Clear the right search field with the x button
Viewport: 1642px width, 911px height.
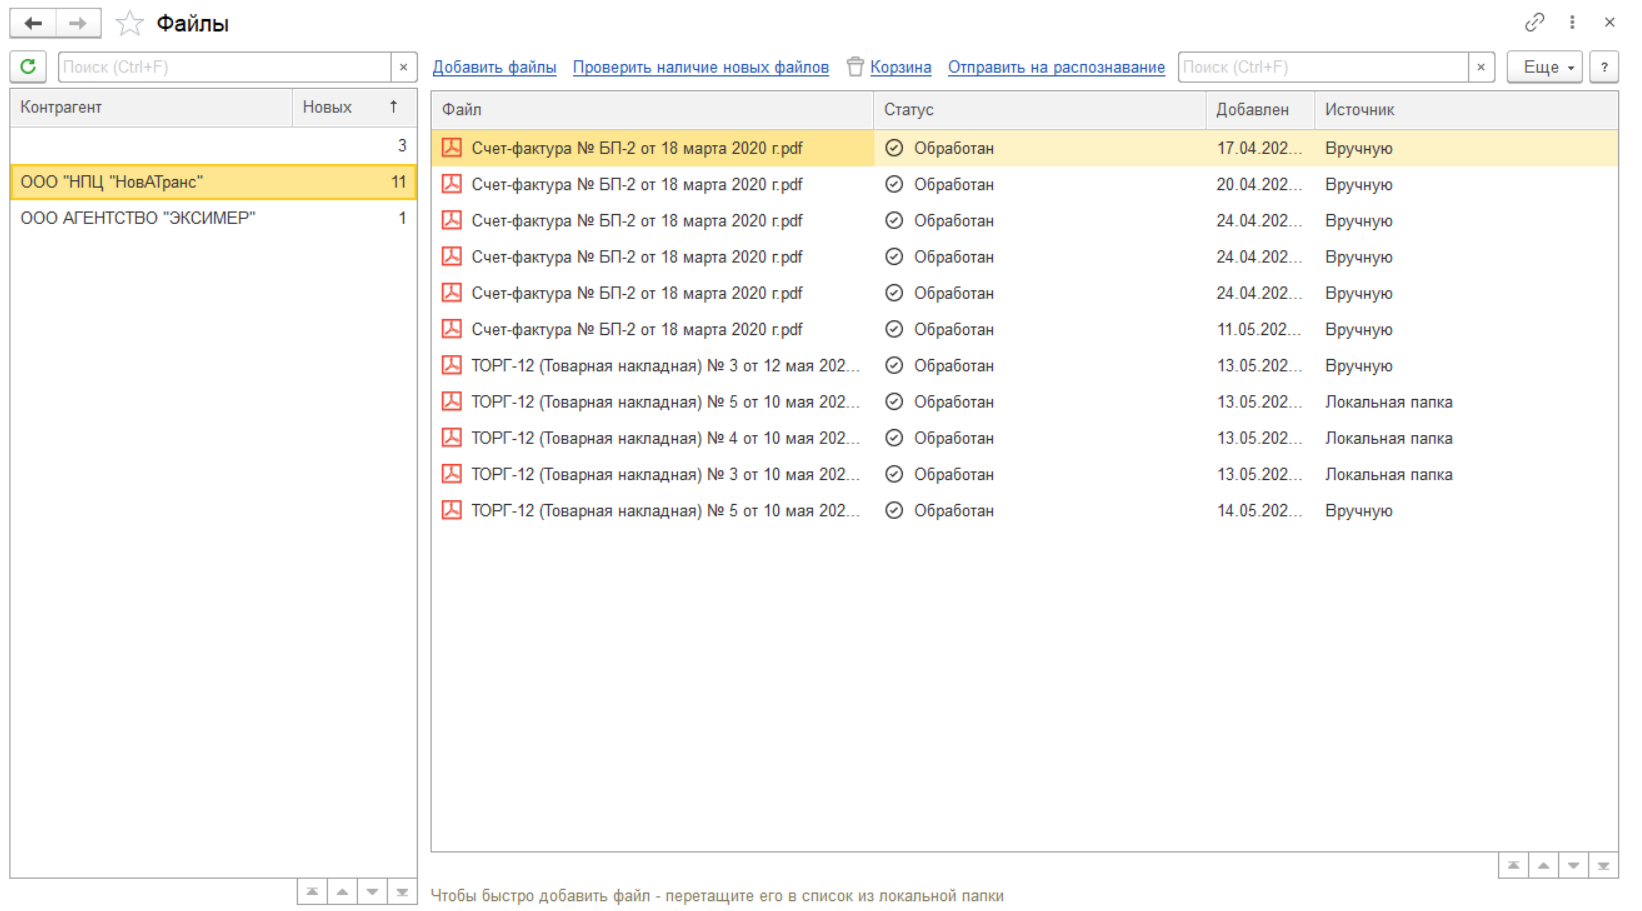pyautogui.click(x=1481, y=67)
